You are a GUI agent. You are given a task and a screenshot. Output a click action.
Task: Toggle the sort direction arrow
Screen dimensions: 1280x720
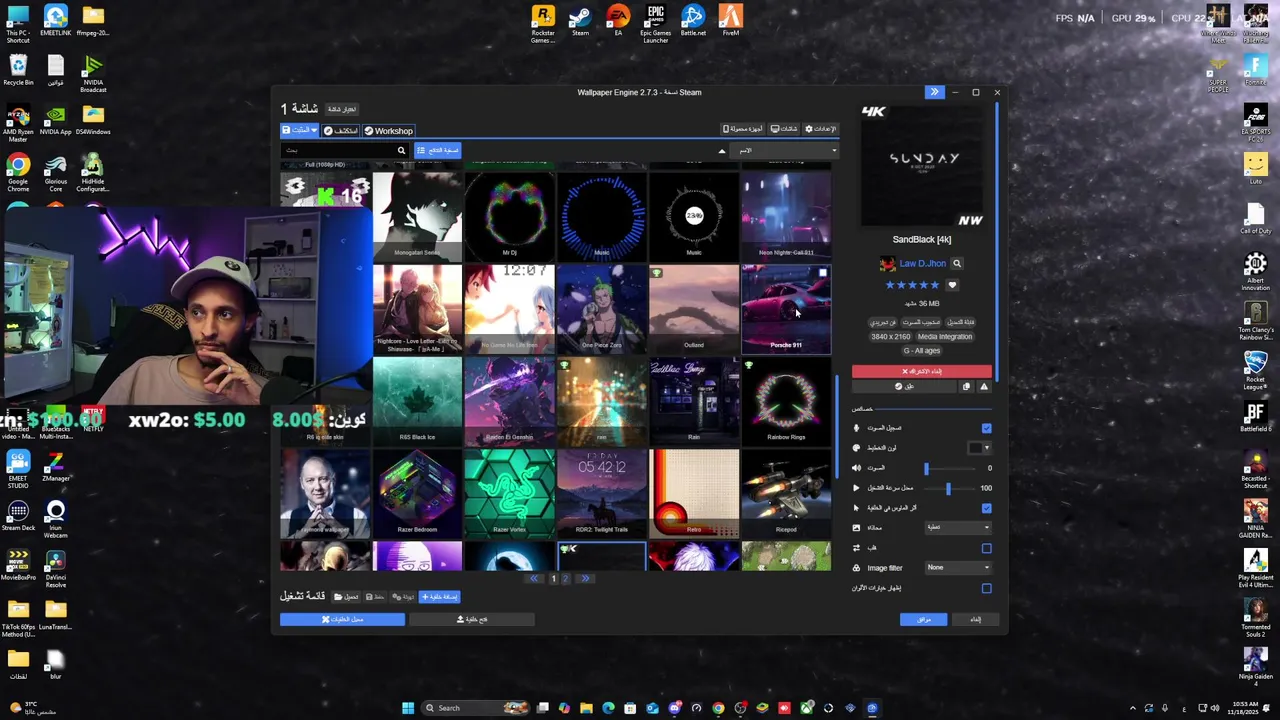point(721,151)
